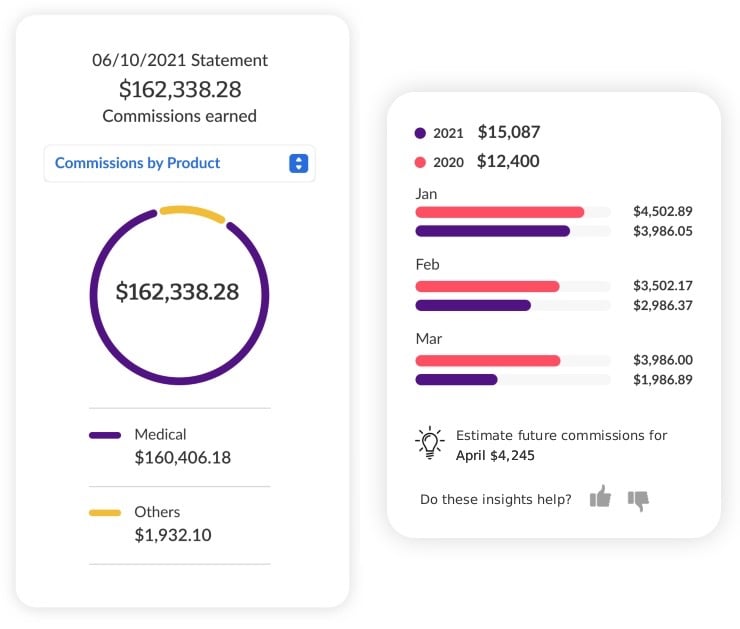Click the Feb red 2020 bar

pos(487,286)
